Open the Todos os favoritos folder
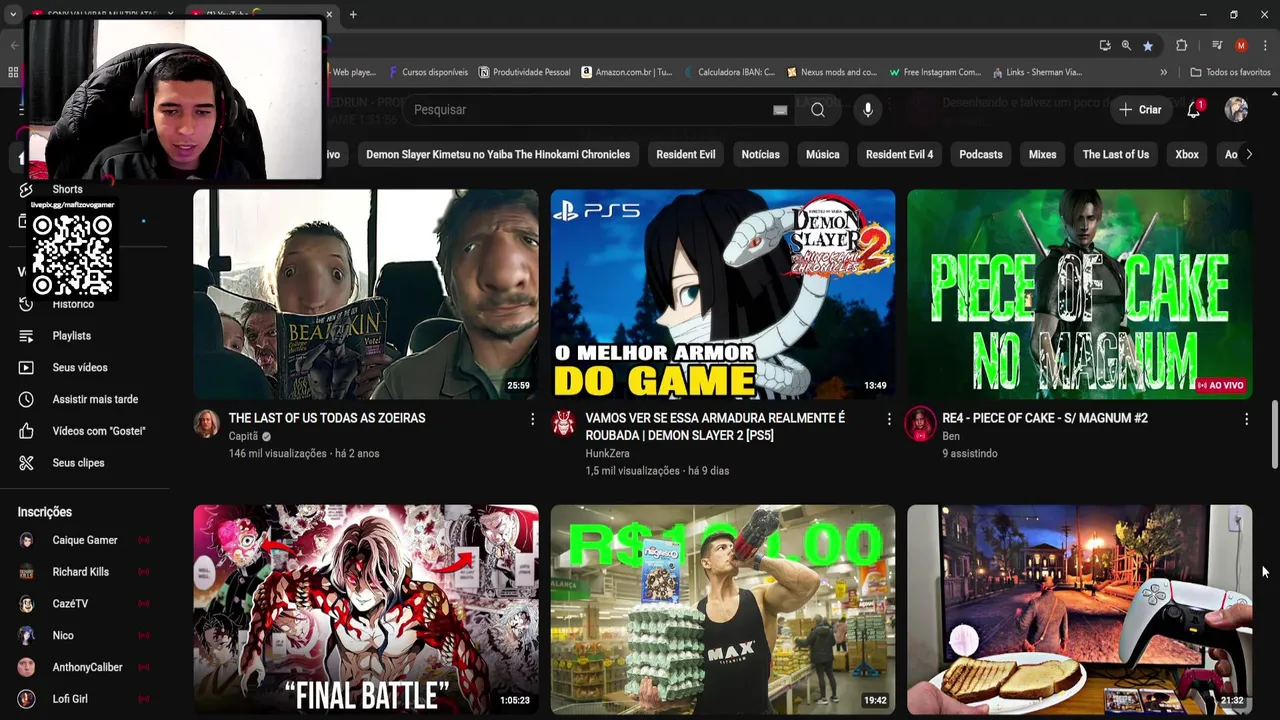Image resolution: width=1280 pixels, height=720 pixels. coord(1230,72)
